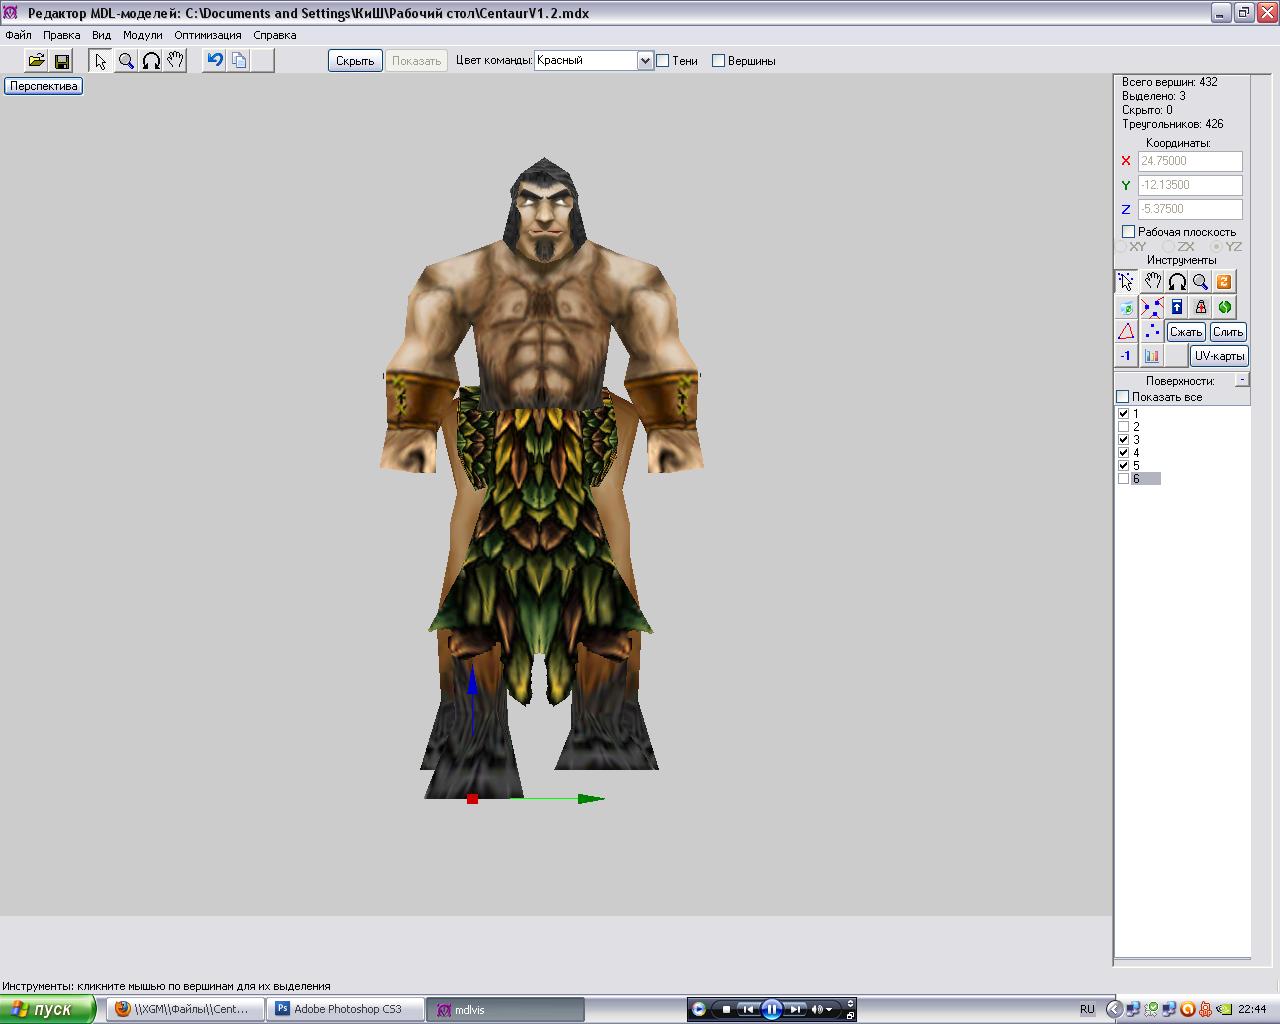1280x1024 pixels.
Task: Open the Модули menu
Action: (x=143, y=35)
